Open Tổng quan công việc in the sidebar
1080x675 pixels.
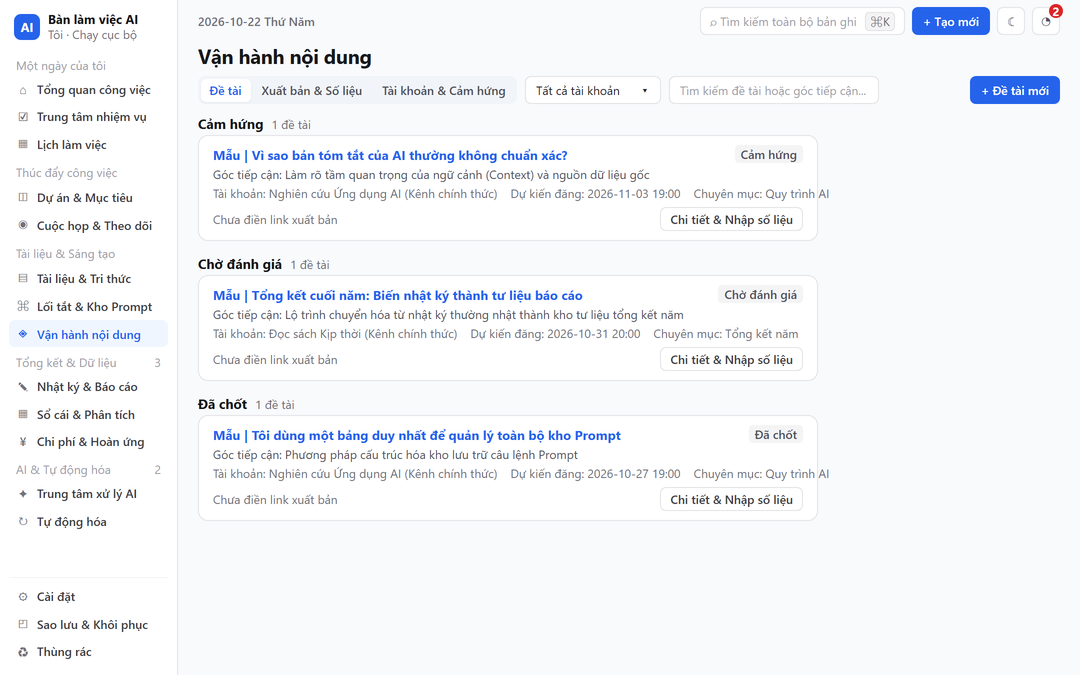[x=88, y=90]
